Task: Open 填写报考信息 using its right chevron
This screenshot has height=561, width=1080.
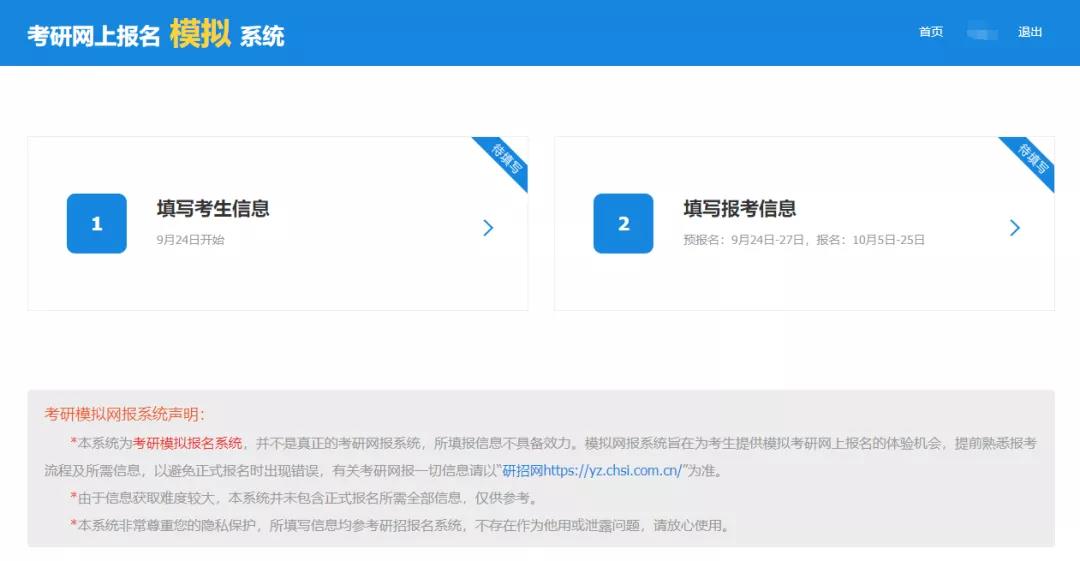Action: [1015, 228]
